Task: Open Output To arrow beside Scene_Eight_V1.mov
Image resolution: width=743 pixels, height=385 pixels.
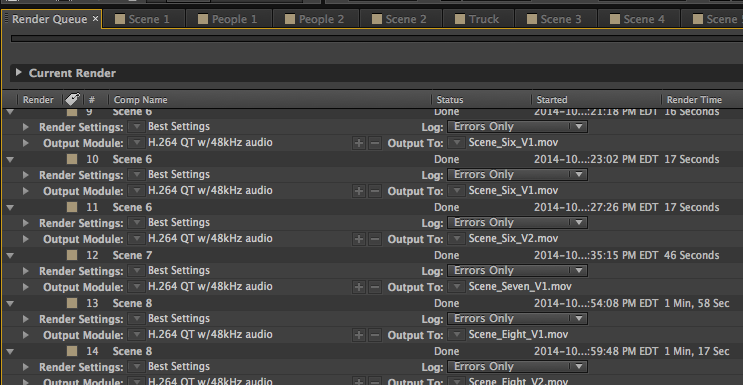Action: (457, 335)
